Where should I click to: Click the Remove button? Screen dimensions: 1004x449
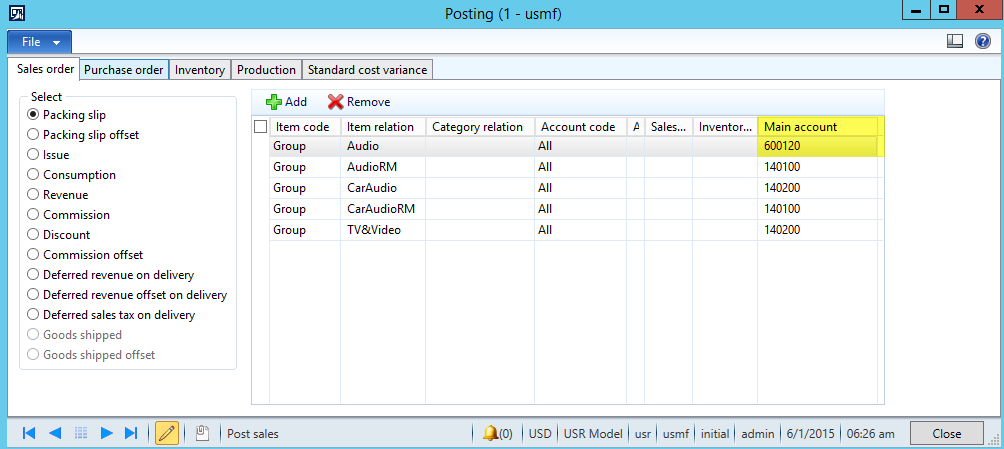(359, 102)
